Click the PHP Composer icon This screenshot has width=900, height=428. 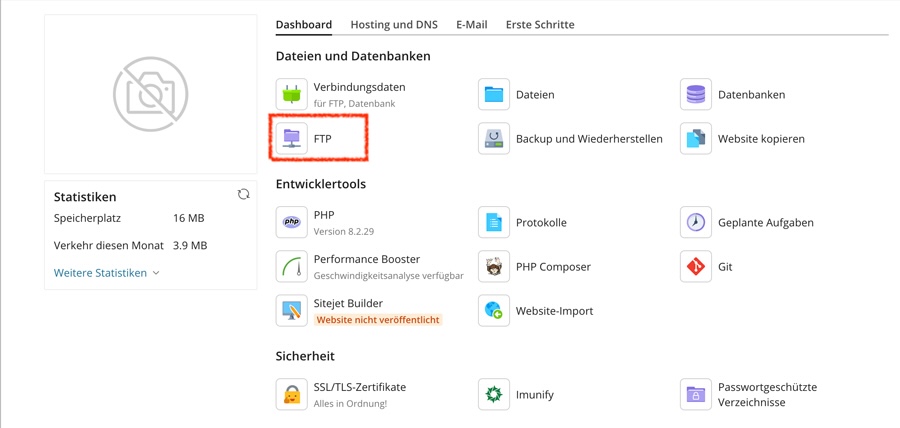(x=494, y=266)
